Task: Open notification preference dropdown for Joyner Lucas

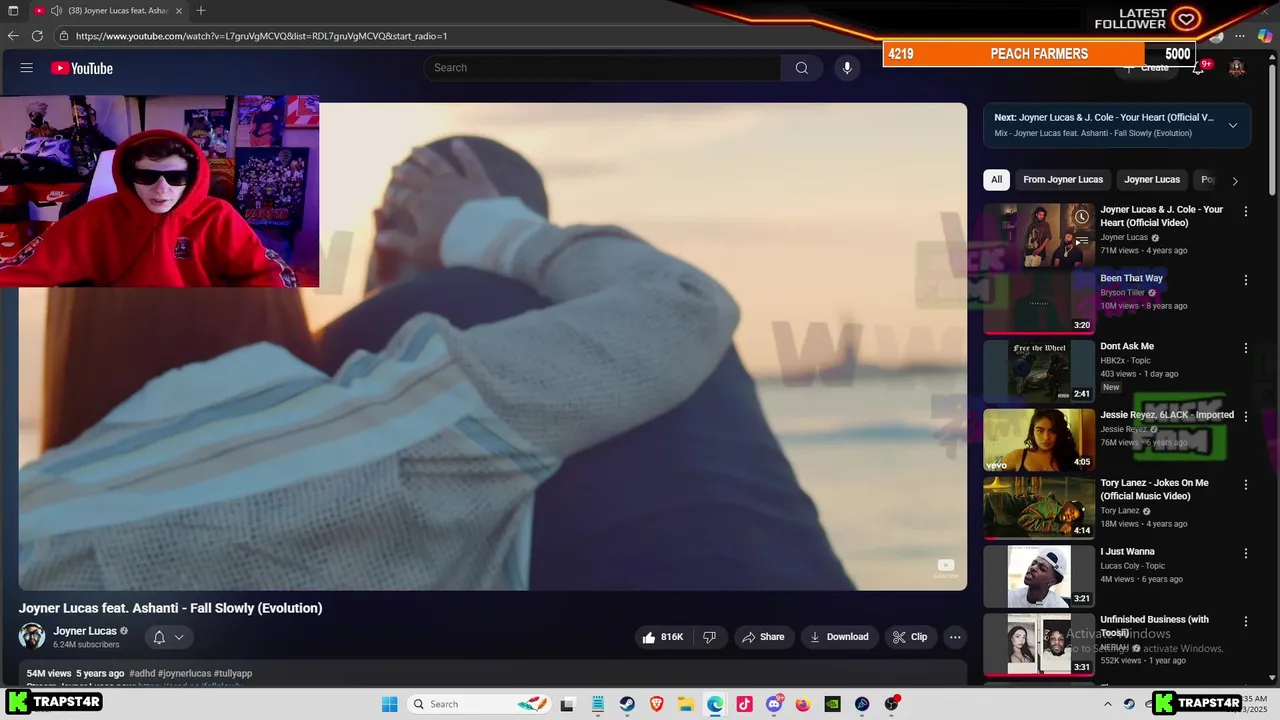Action: (168, 637)
